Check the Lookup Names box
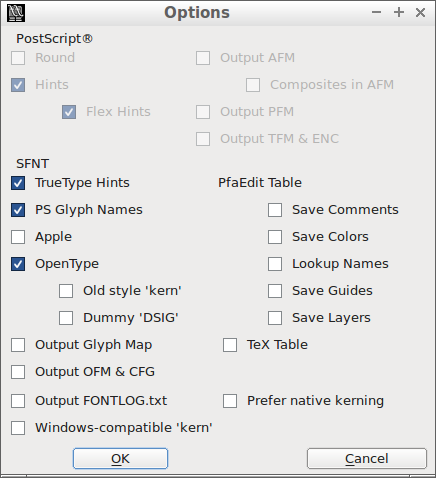The image size is (436, 478). pyautogui.click(x=275, y=264)
